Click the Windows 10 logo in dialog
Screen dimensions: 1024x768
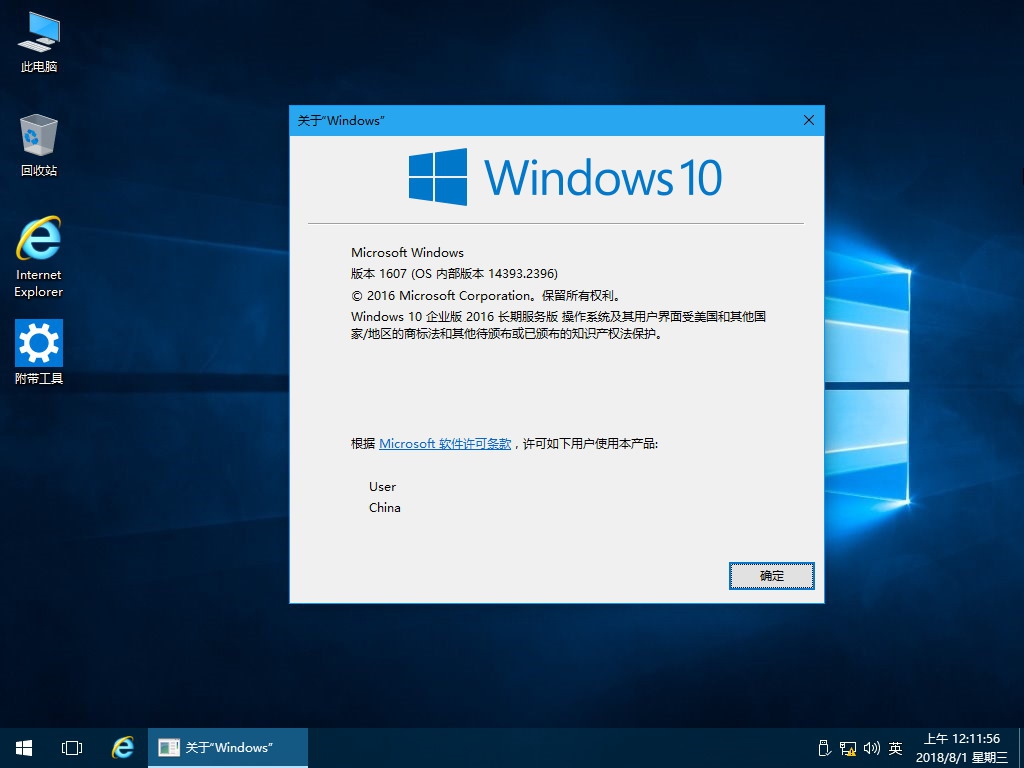pos(565,177)
